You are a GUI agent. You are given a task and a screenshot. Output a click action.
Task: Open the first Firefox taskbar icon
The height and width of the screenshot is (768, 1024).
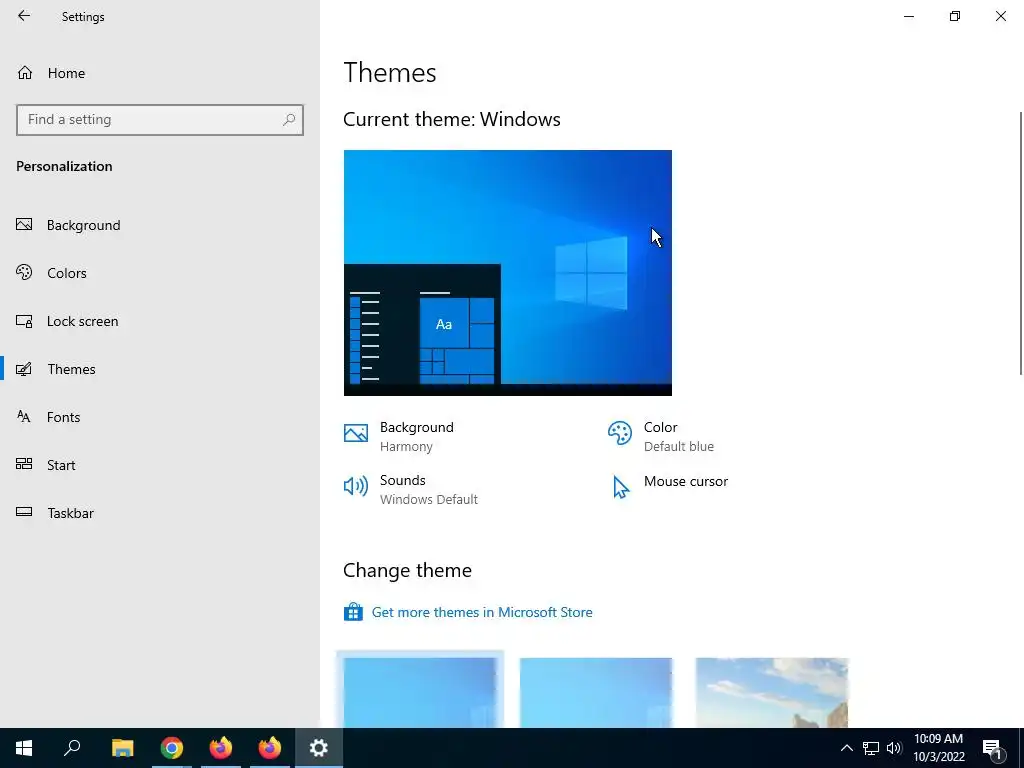221,748
